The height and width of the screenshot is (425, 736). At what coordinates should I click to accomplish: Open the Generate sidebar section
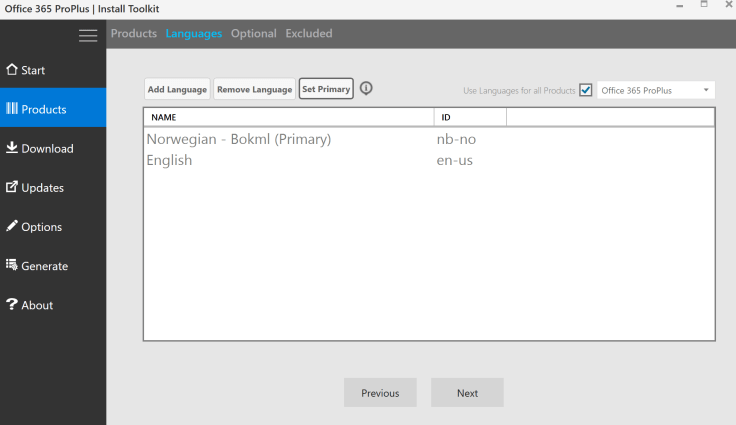coord(44,266)
